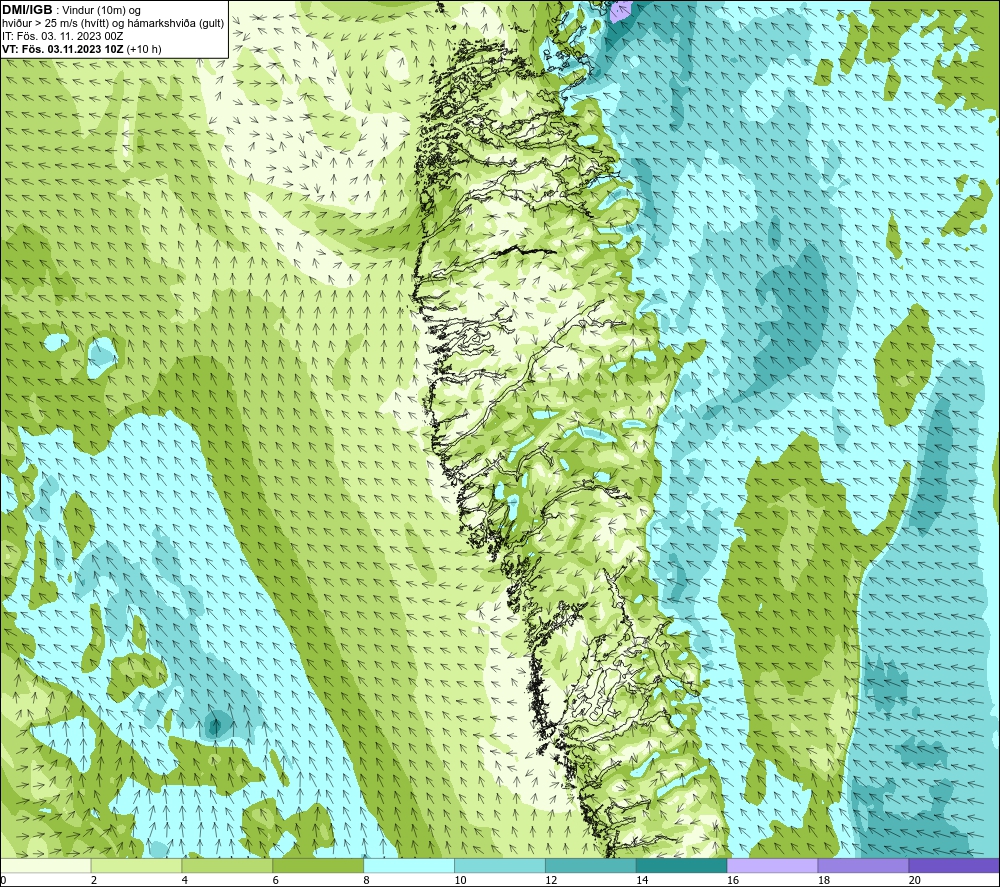Click the 16–18 m/s light purple legend swatch
The height and width of the screenshot is (887, 1000).
[772, 865]
